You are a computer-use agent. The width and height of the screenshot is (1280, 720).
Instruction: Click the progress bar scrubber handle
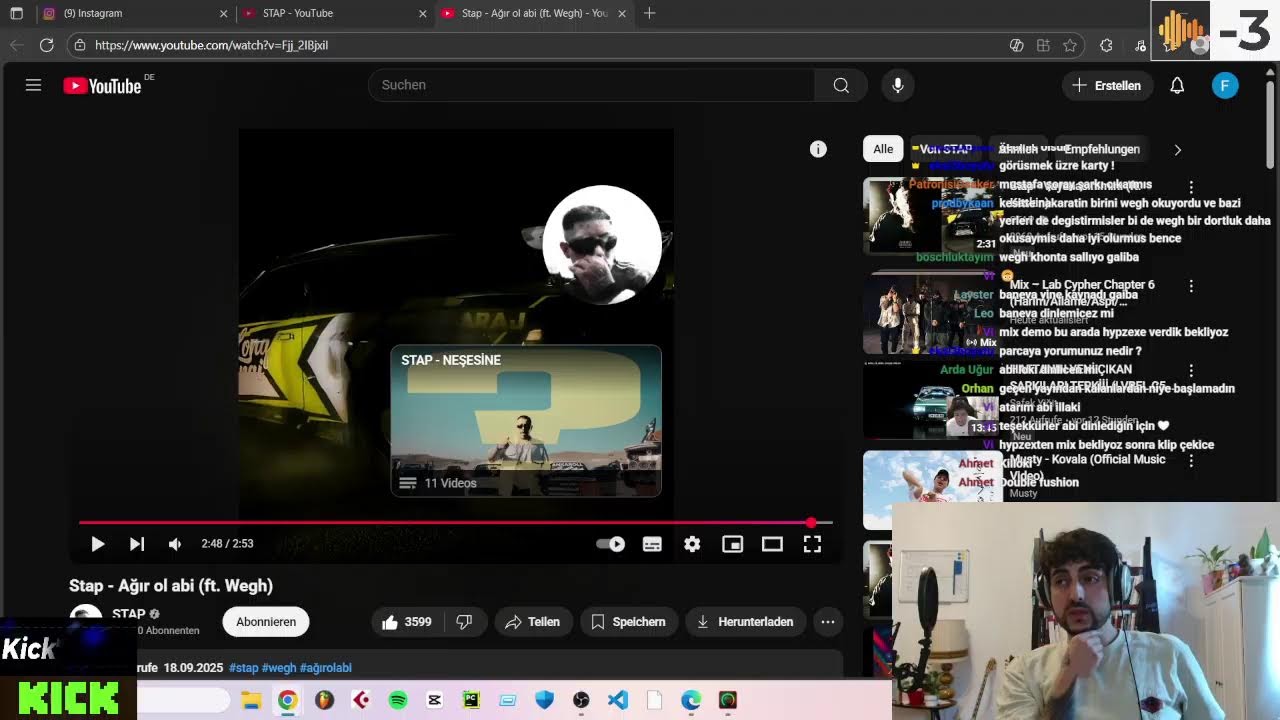click(x=811, y=522)
